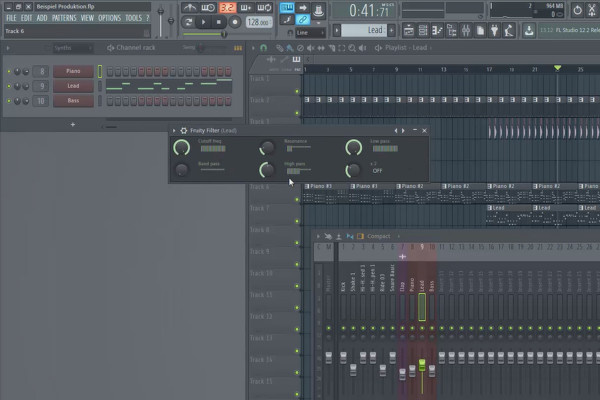
Task: Open Fruity Filter gear settings
Action: [x=184, y=131]
